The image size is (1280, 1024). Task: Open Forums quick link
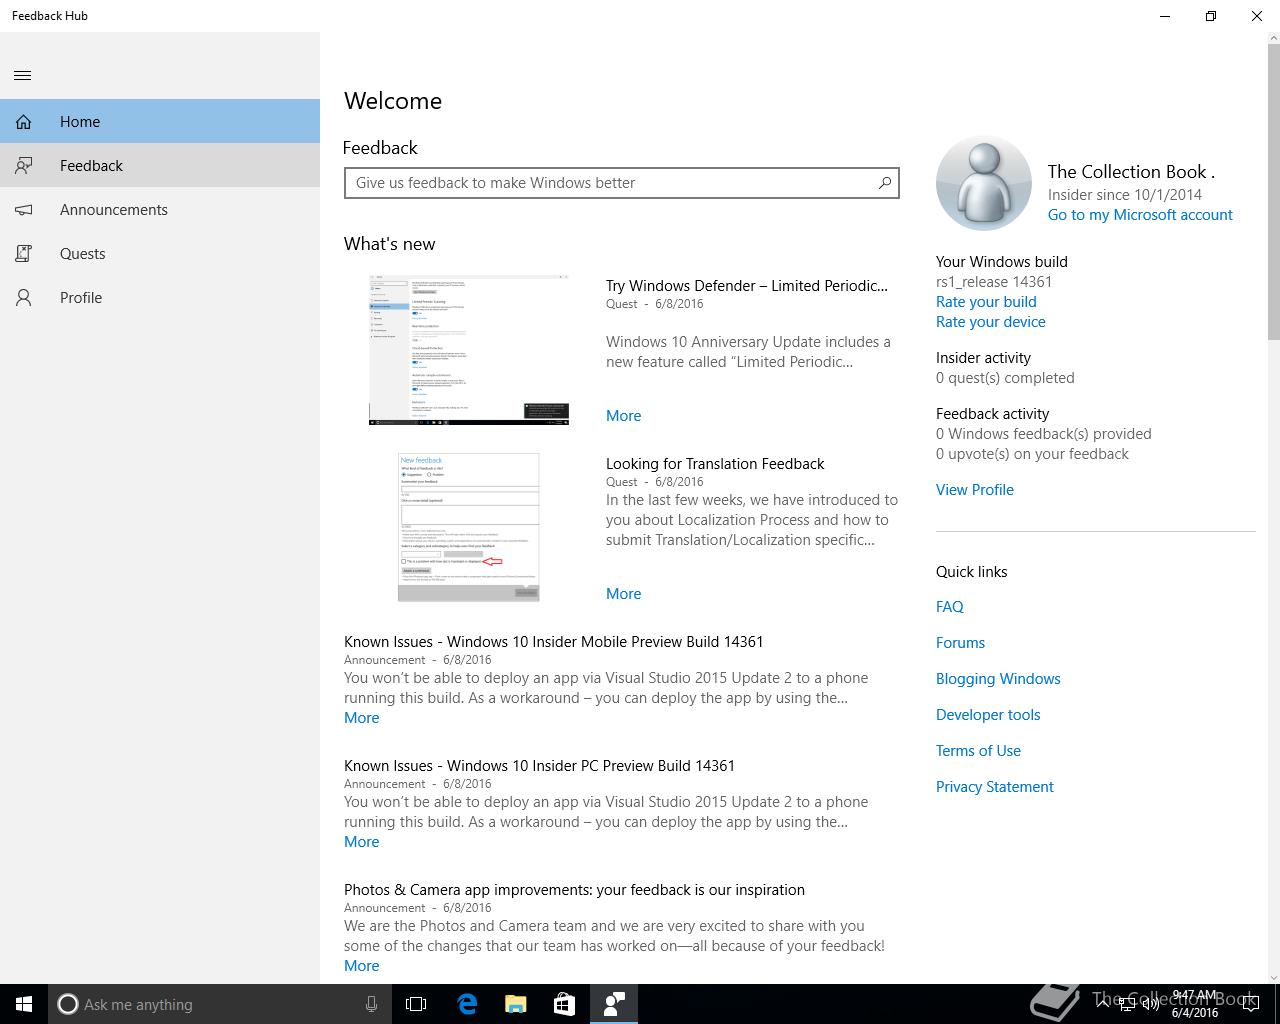pos(961,643)
